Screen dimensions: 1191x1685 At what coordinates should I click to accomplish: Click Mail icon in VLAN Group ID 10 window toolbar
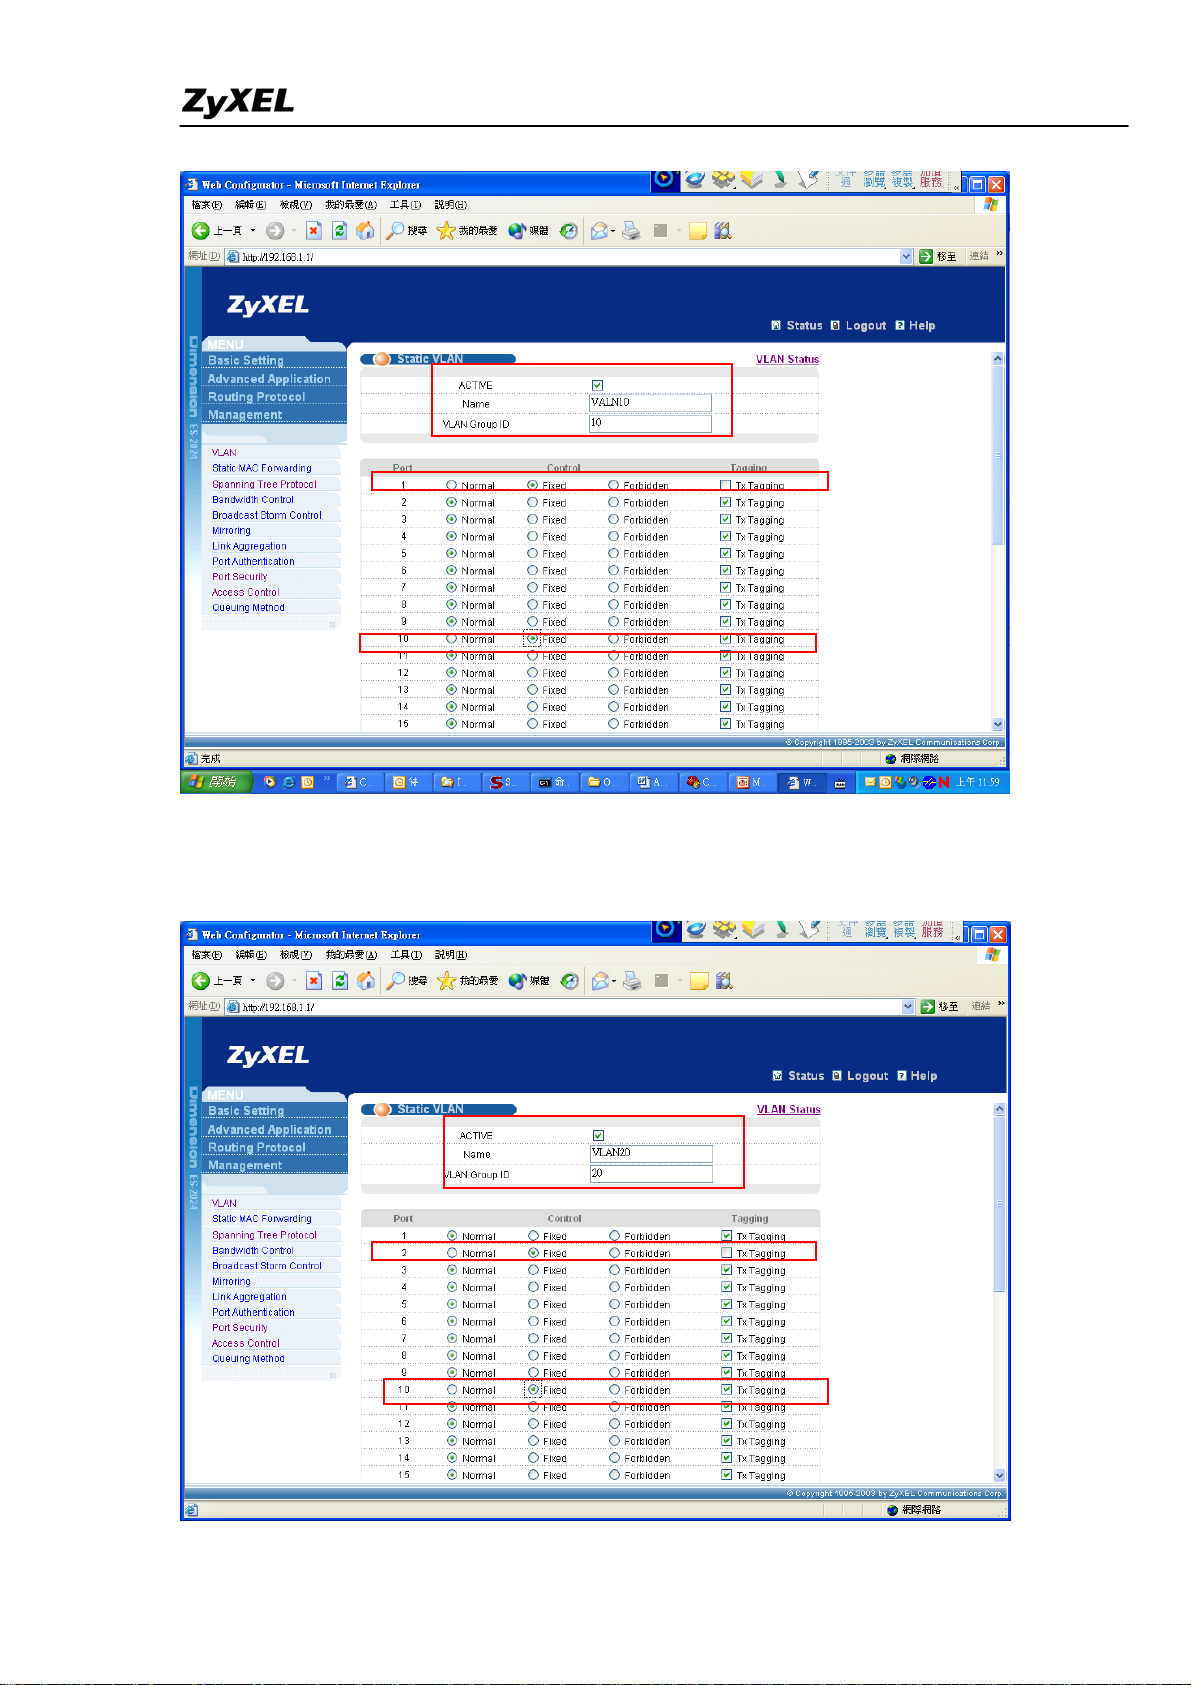point(599,231)
